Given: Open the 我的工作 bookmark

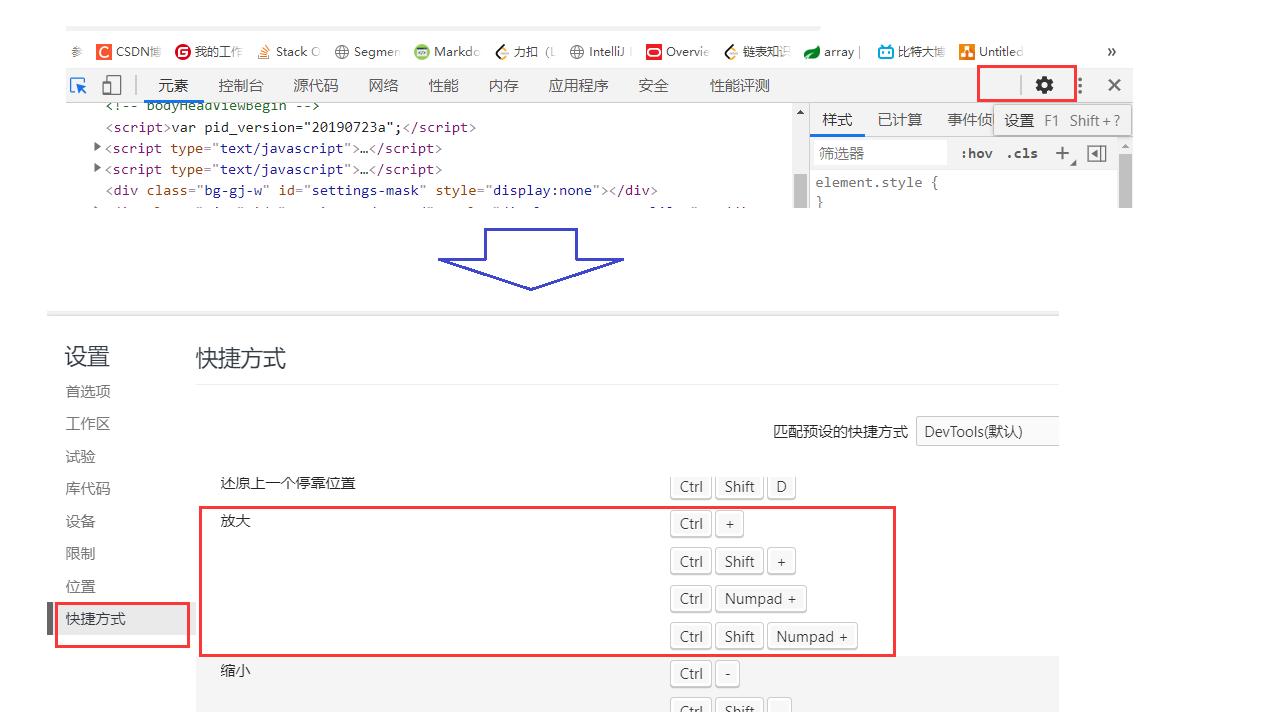Looking at the screenshot, I should pyautogui.click(x=208, y=52).
